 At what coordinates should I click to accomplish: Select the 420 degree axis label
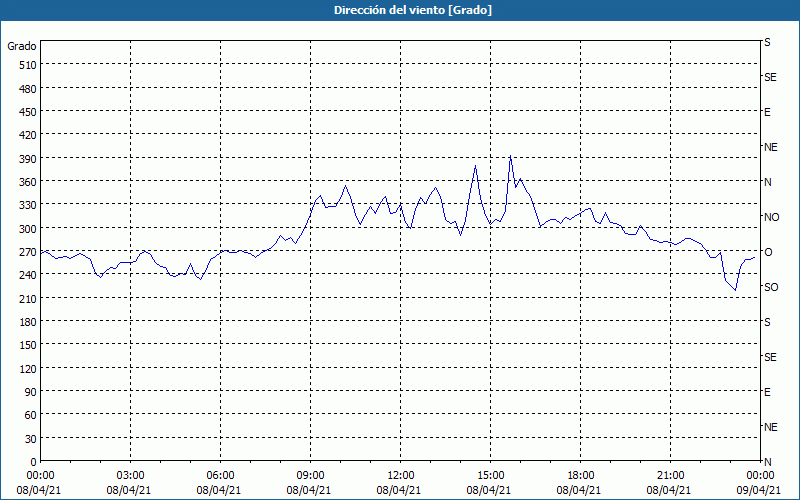coord(28,135)
